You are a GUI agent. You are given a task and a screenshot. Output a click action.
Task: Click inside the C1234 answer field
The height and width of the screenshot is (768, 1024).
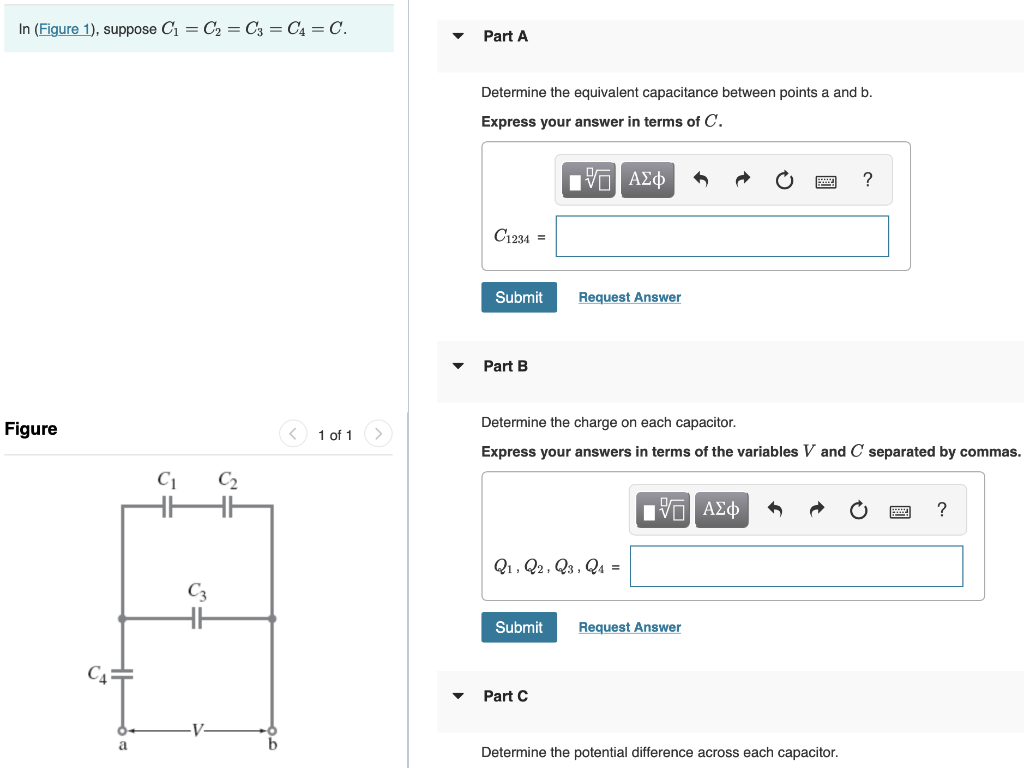click(x=722, y=236)
